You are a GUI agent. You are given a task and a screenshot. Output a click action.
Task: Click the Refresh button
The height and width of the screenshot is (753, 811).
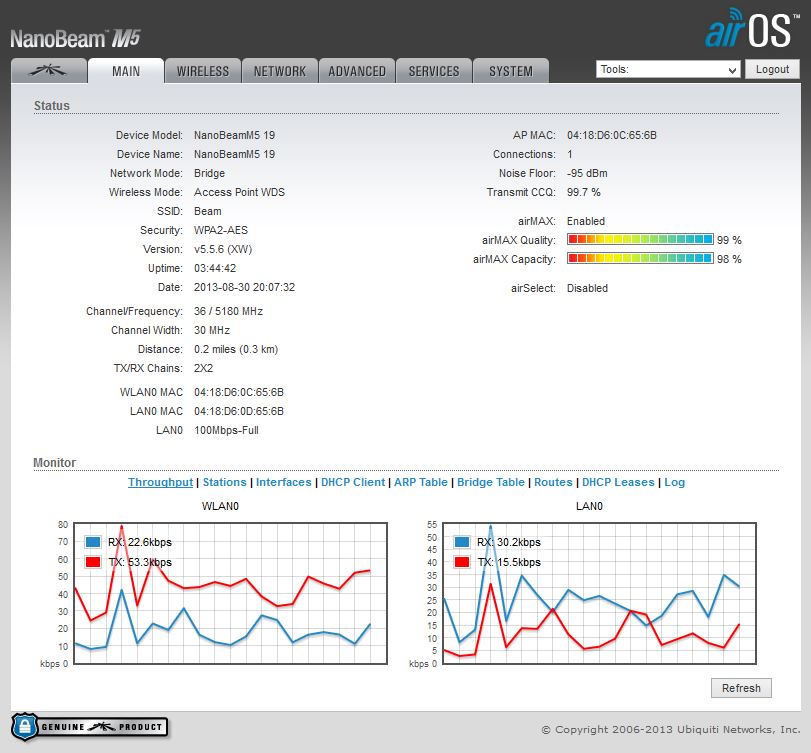click(x=741, y=688)
